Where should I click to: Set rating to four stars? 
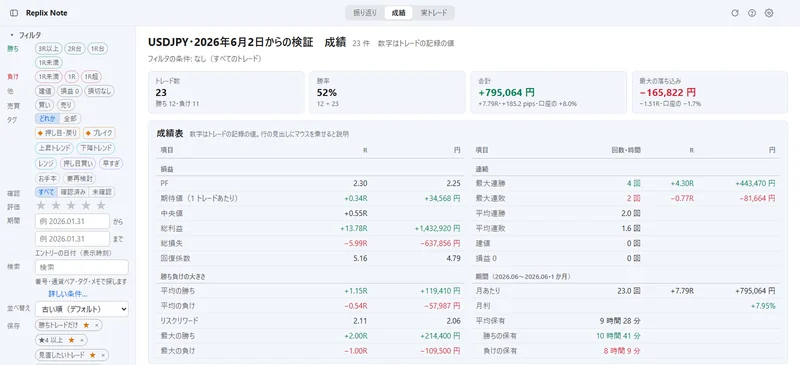point(86,205)
